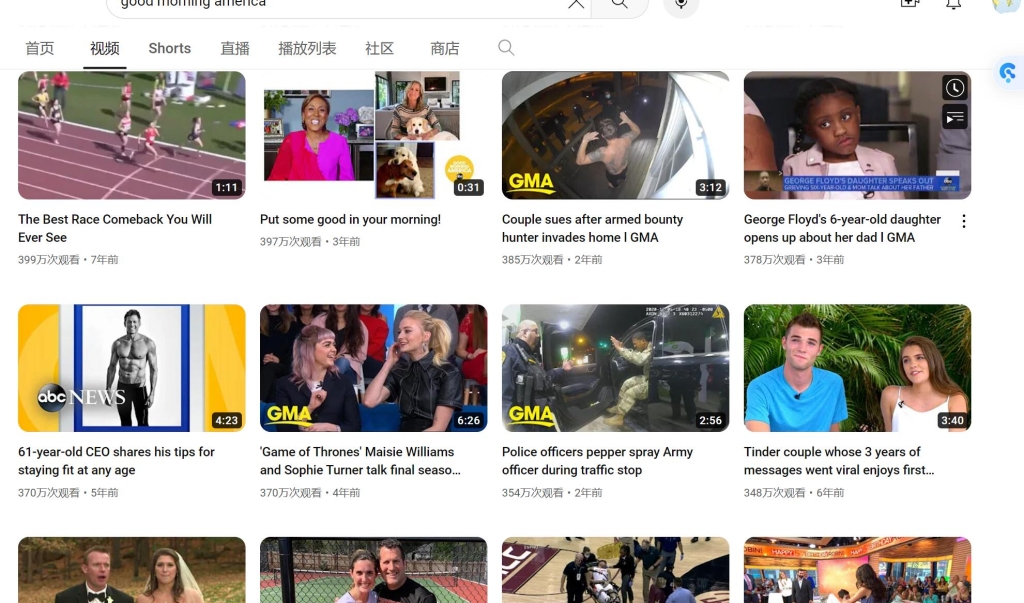Clear the search box text

(x=576, y=4)
